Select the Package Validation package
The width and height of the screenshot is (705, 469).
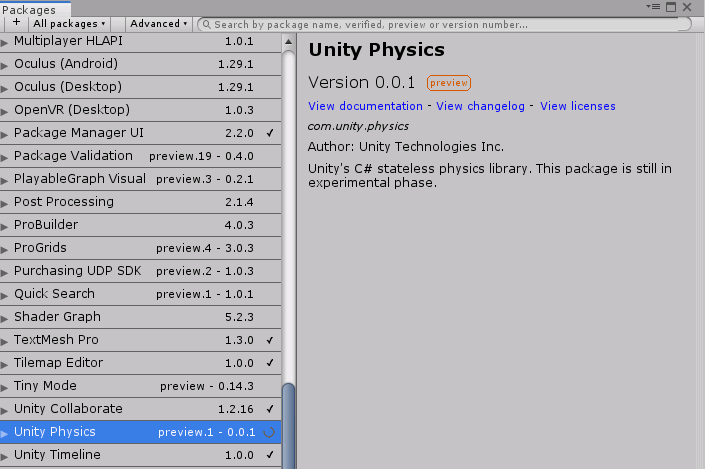(140, 156)
